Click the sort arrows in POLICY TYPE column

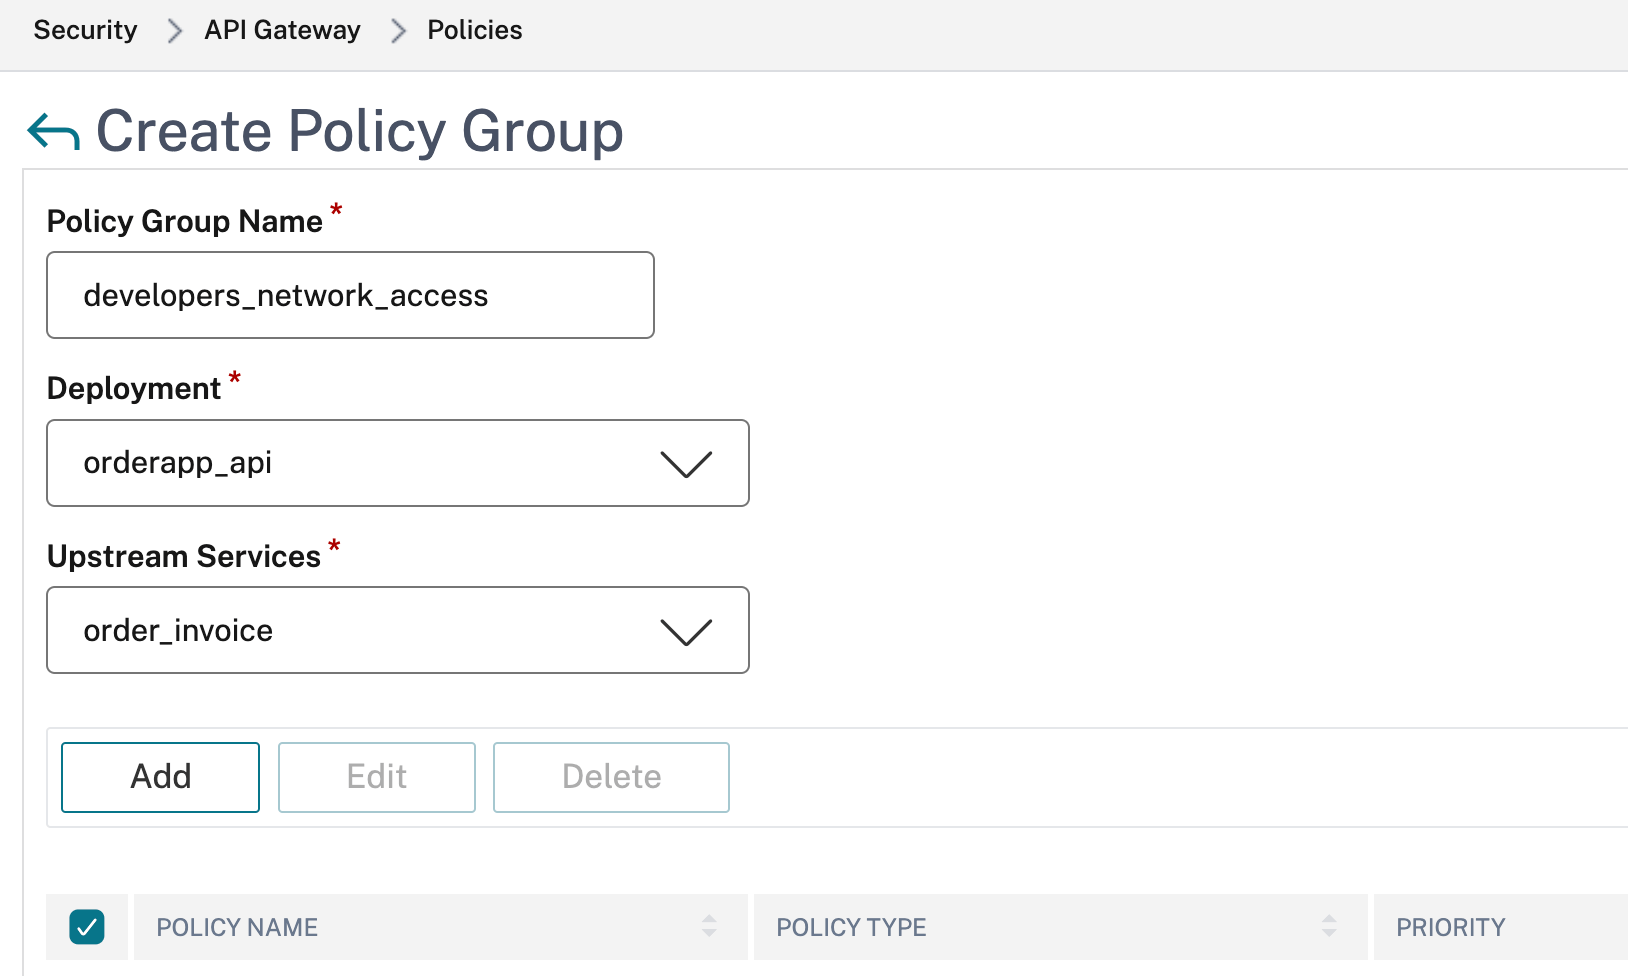[1329, 926]
